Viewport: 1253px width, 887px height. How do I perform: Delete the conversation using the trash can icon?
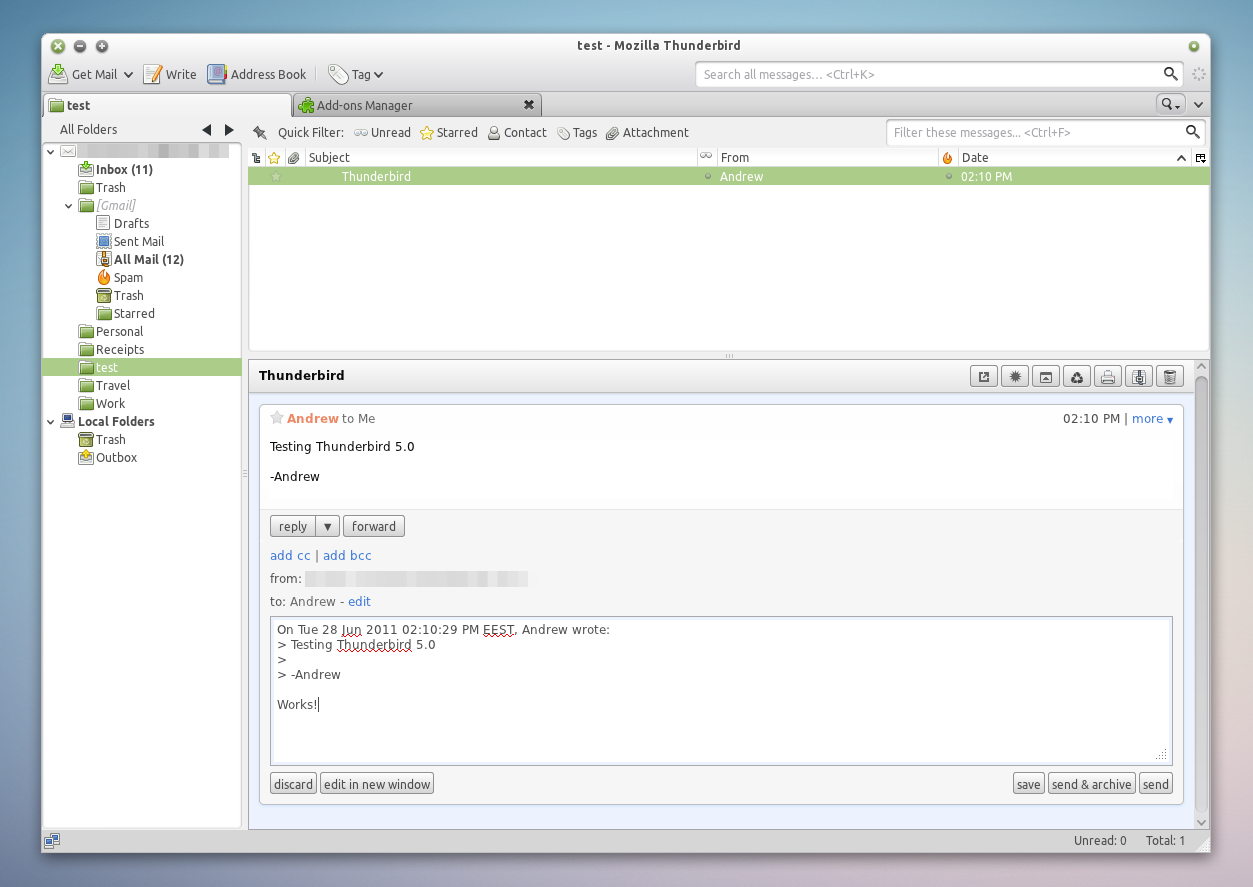1170,376
